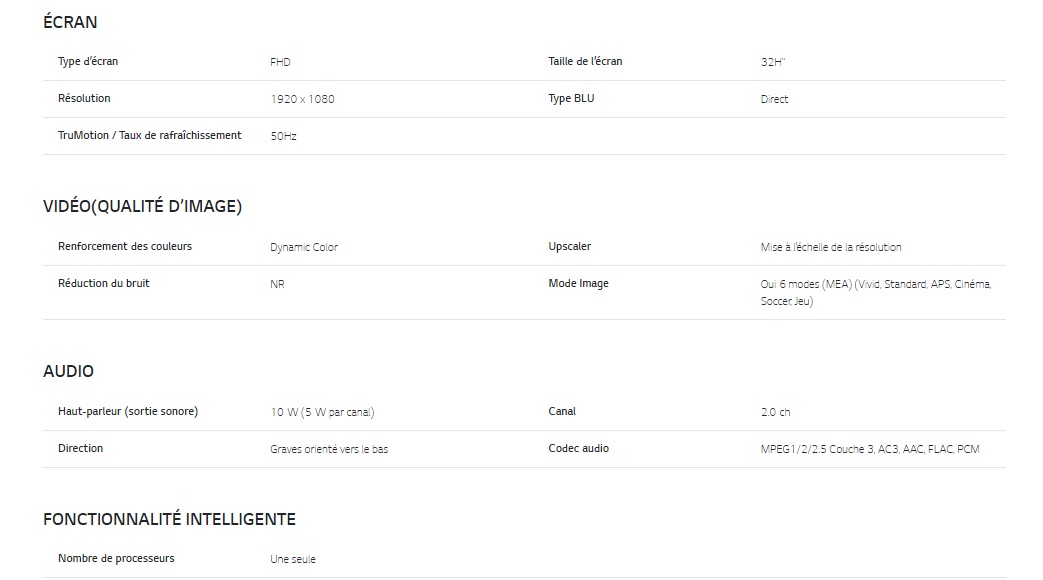The image size is (1043, 580).
Task: Select the 'Type d'écran' label
Action: click(88, 62)
